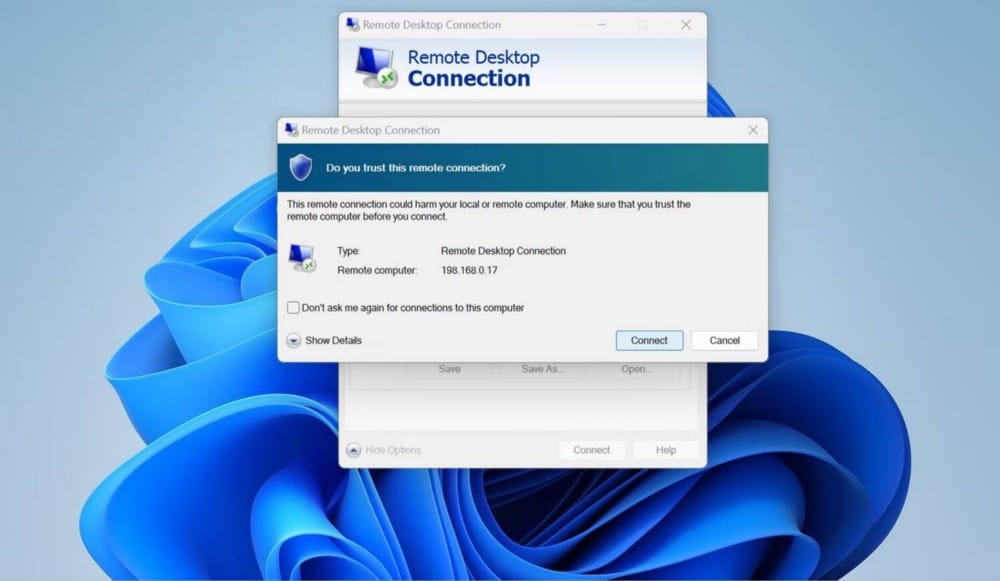Click the "Do you trust this remote connection?" heading
The image size is (1000, 581).
click(415, 168)
